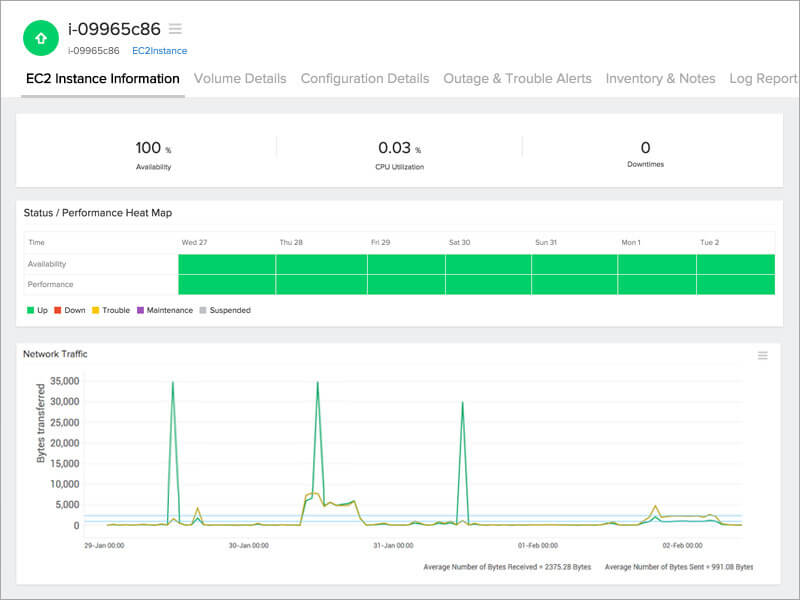
Task: Switch to the Volume Details tab
Action: (240, 79)
